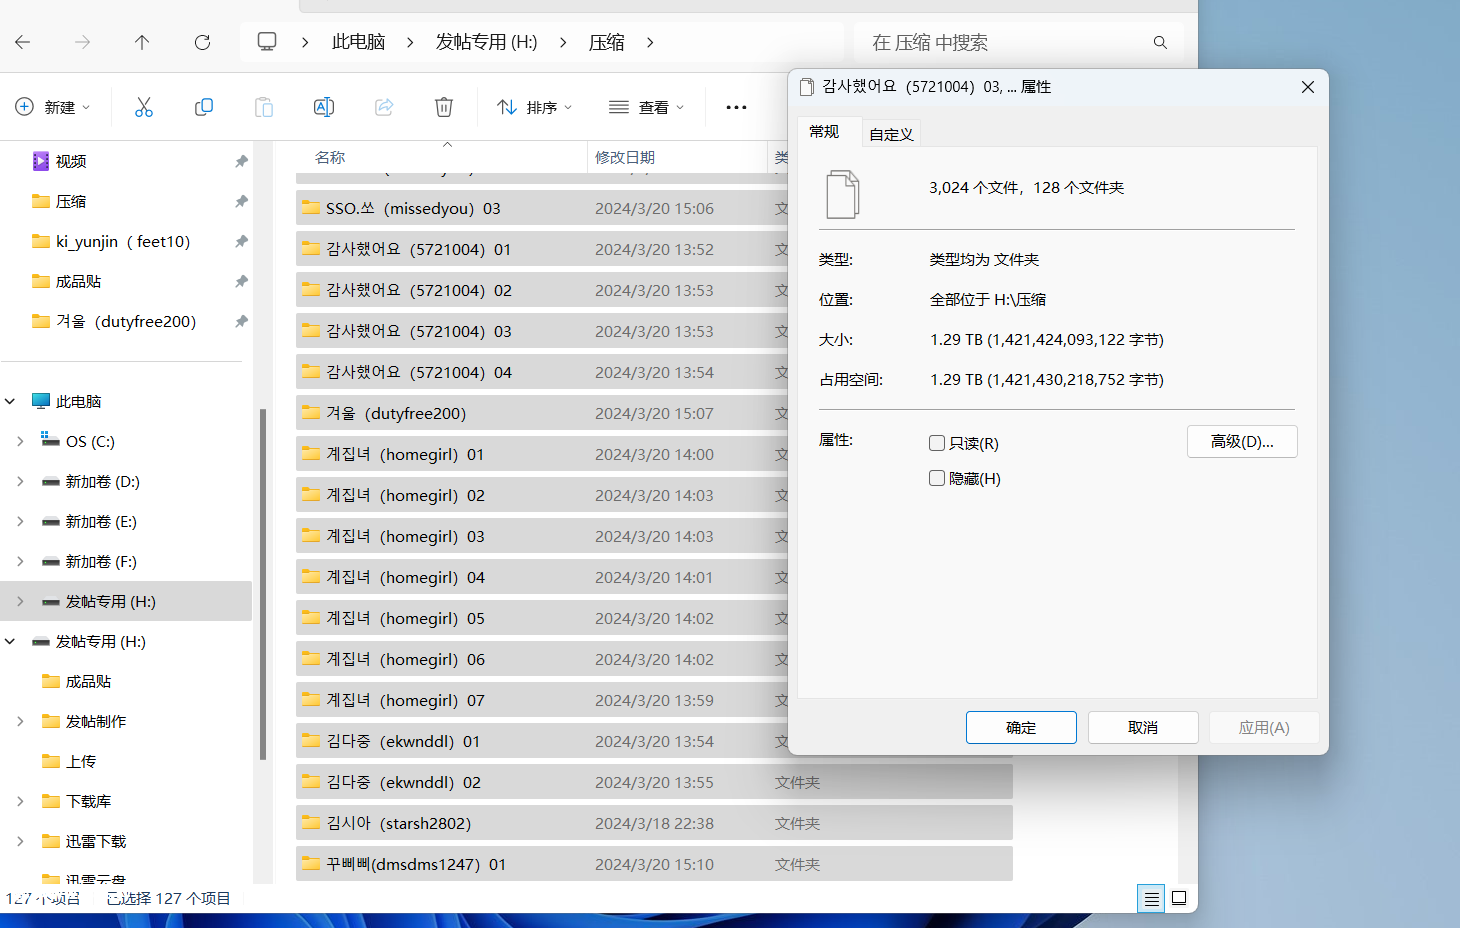
Task: Click the Delete trash icon
Action: point(444,107)
